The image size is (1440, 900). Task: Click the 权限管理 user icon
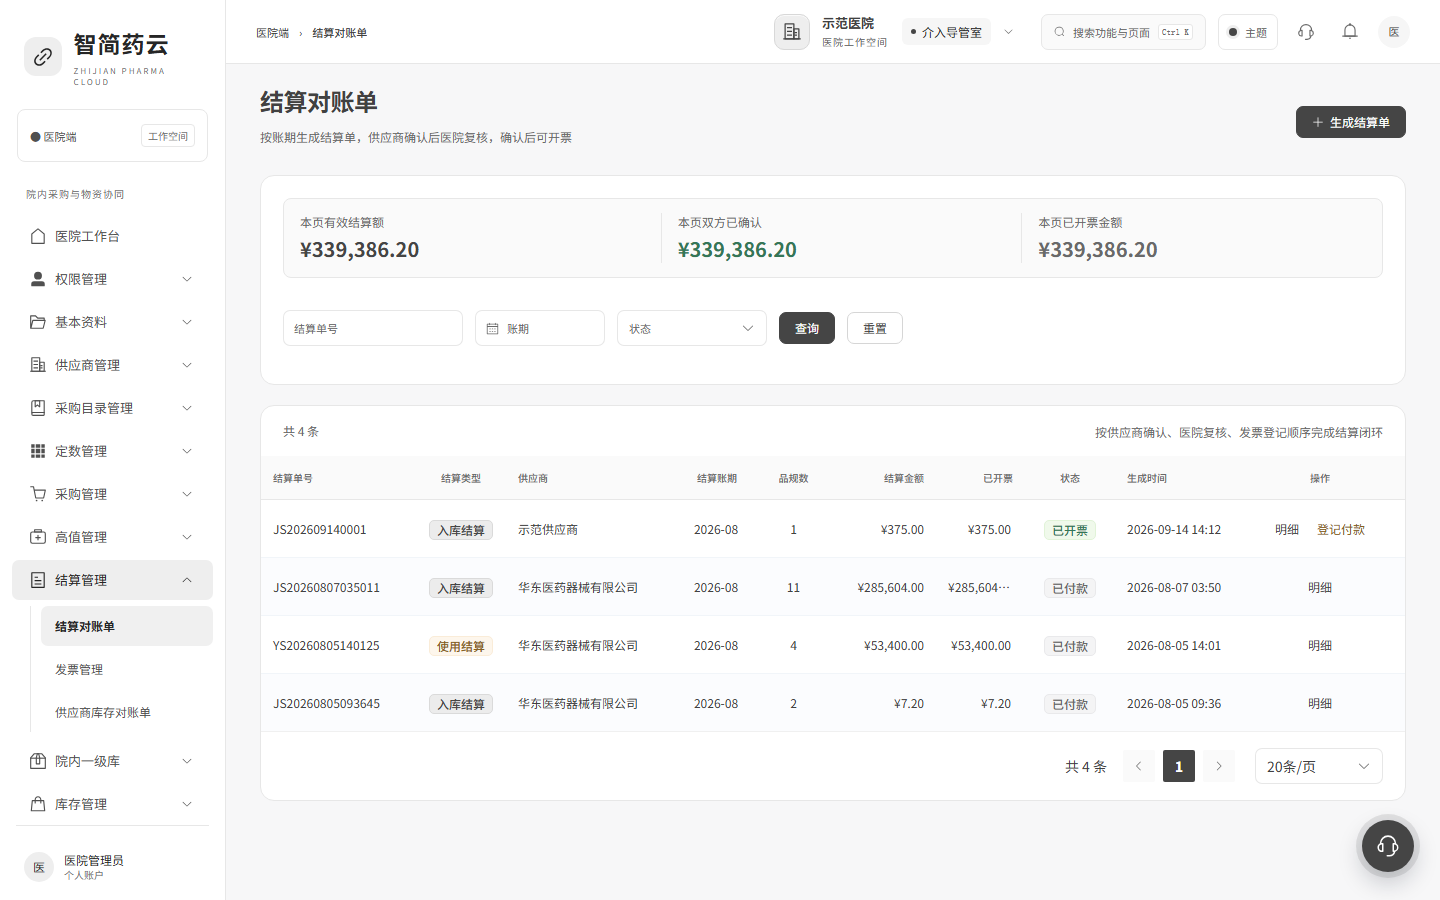pyautogui.click(x=38, y=279)
